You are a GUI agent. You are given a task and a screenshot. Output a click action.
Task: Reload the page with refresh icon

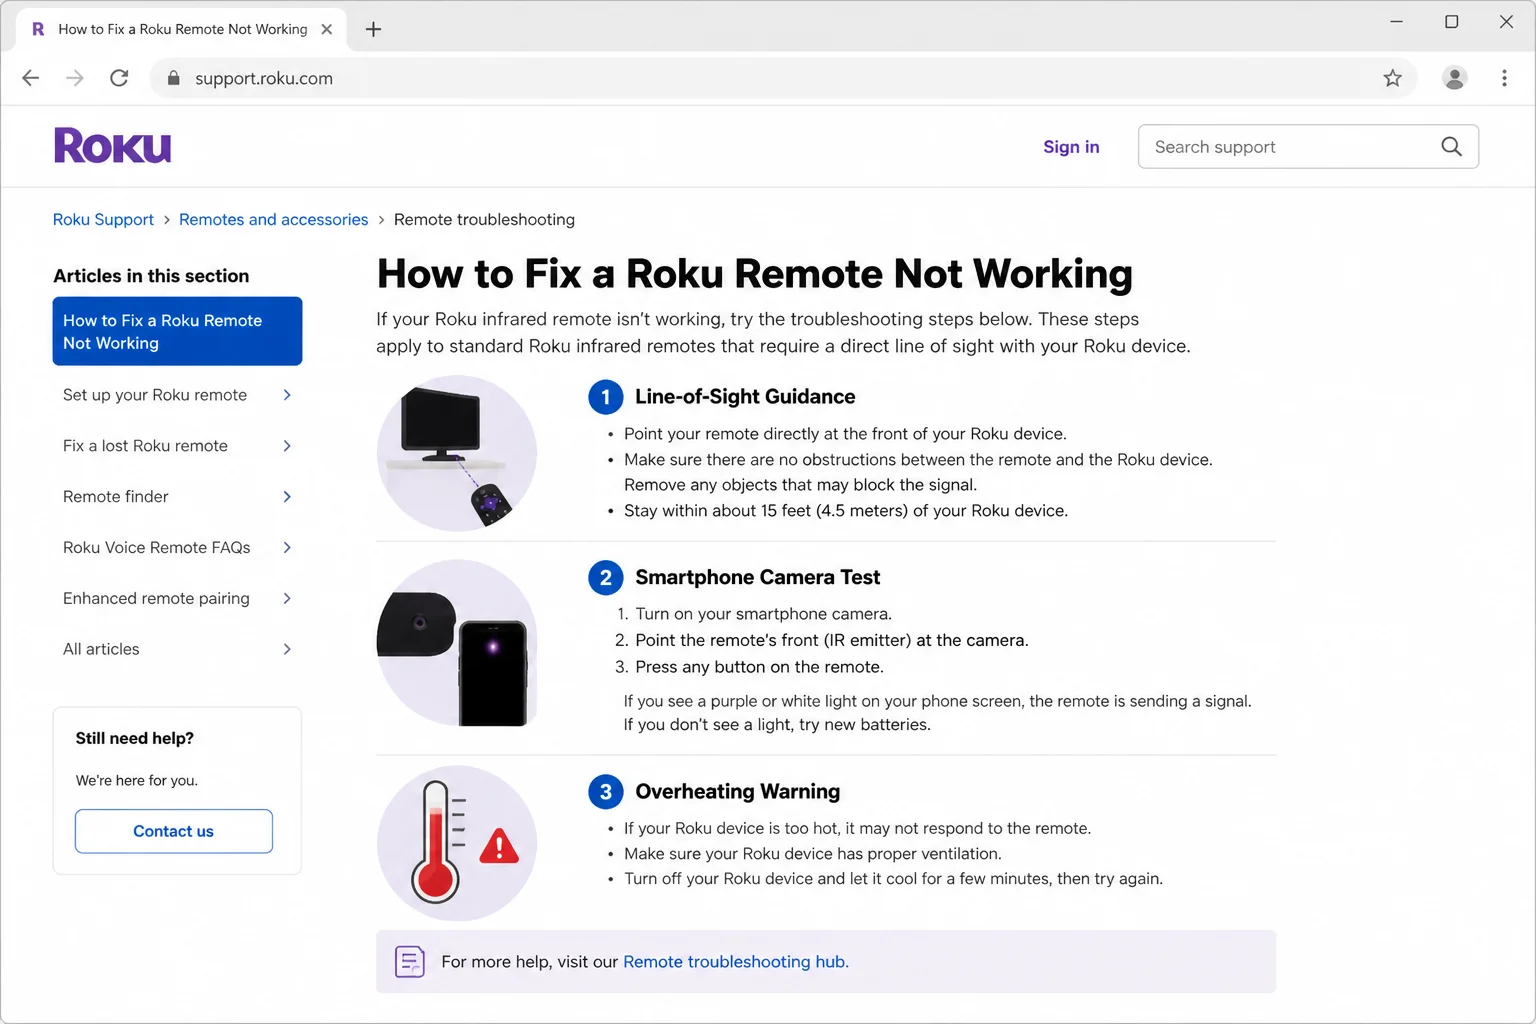[x=119, y=78]
